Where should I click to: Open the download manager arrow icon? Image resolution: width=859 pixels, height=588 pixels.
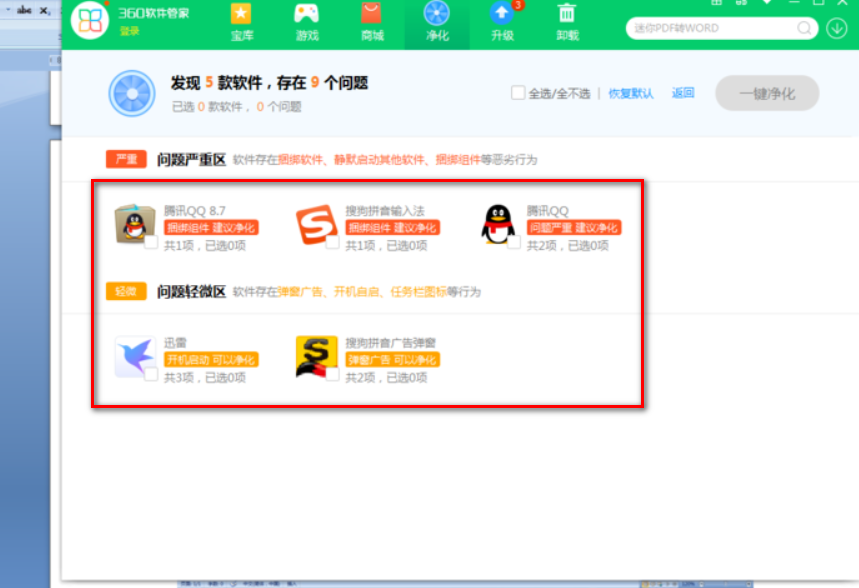(837, 28)
